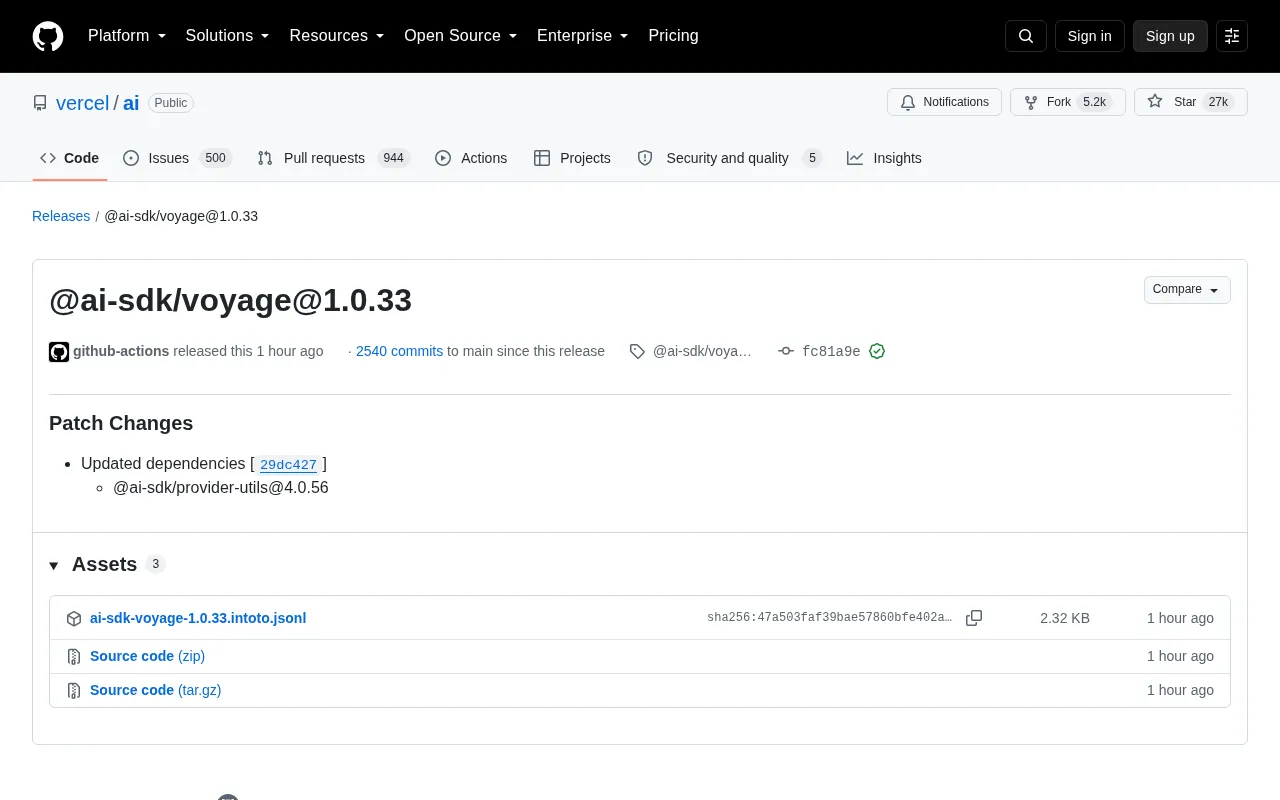Click the bell icon in Notifications
The image size is (1280, 800).
point(908,102)
